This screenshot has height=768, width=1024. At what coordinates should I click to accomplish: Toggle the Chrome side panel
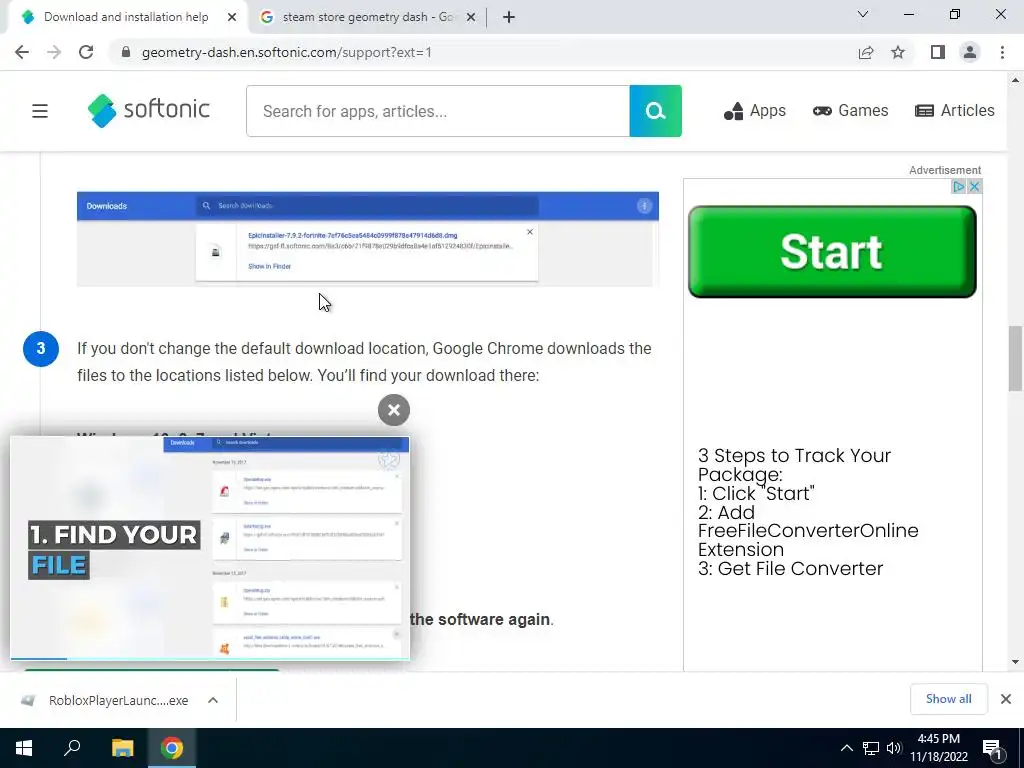coord(938,52)
